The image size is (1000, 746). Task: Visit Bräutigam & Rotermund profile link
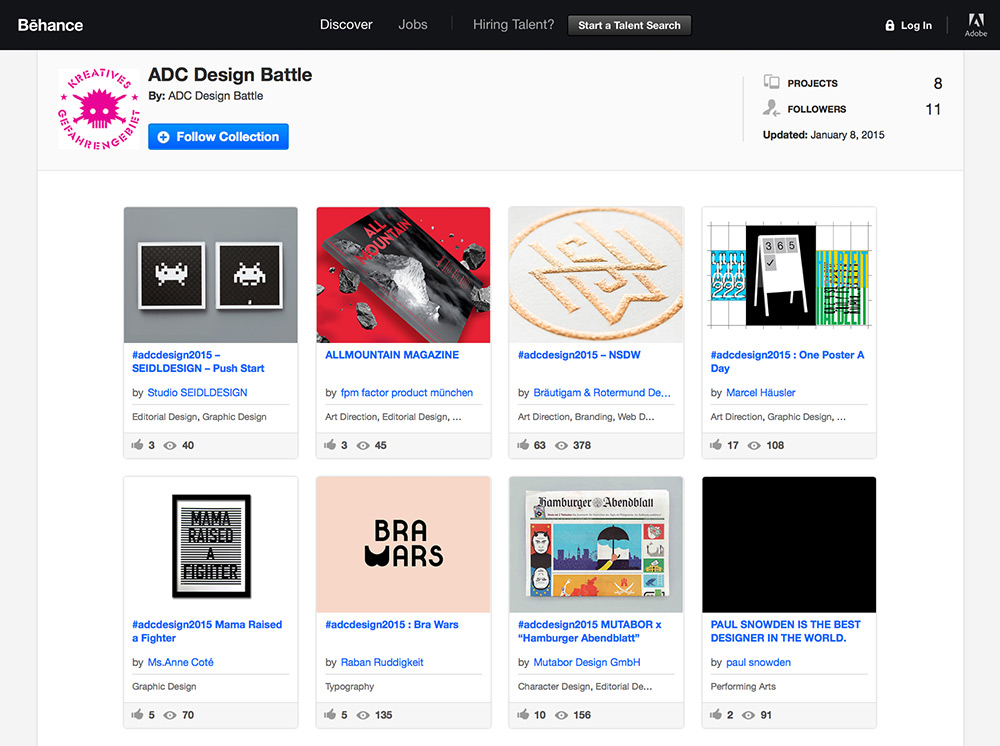[x=602, y=393]
